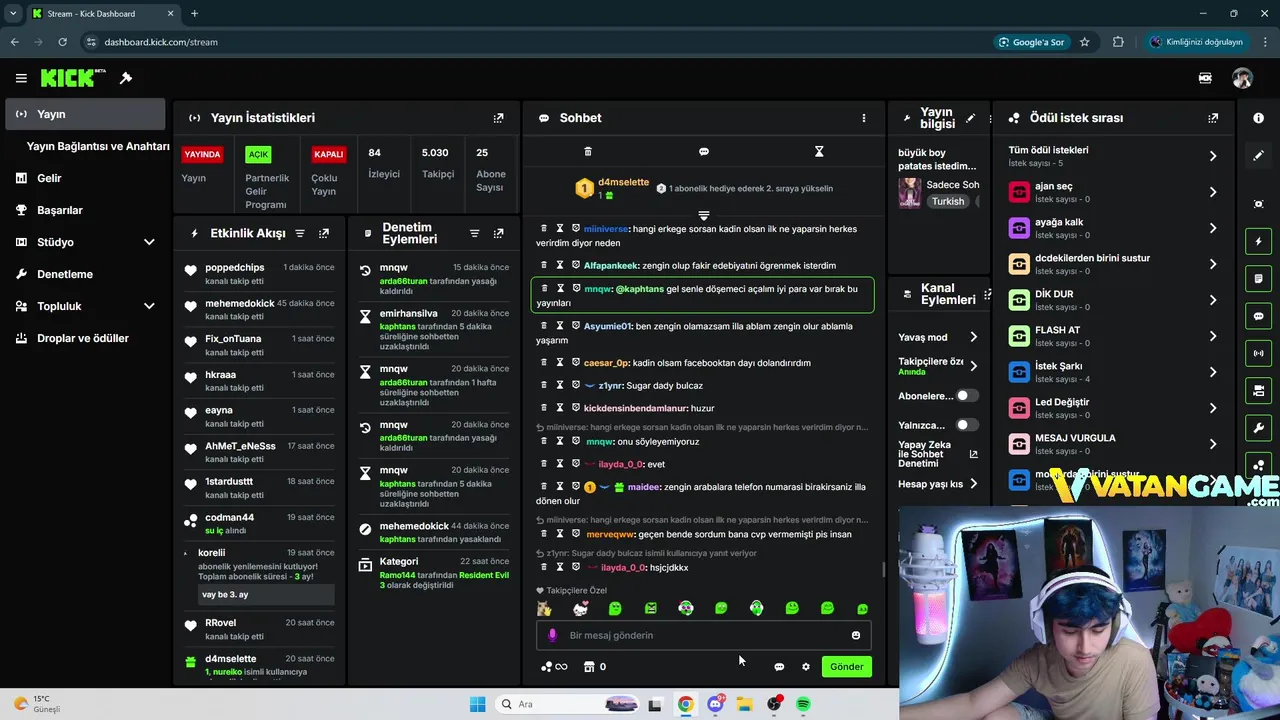Click the hourglass icon in chat toolbar
The width and height of the screenshot is (1280, 720).
[819, 151]
